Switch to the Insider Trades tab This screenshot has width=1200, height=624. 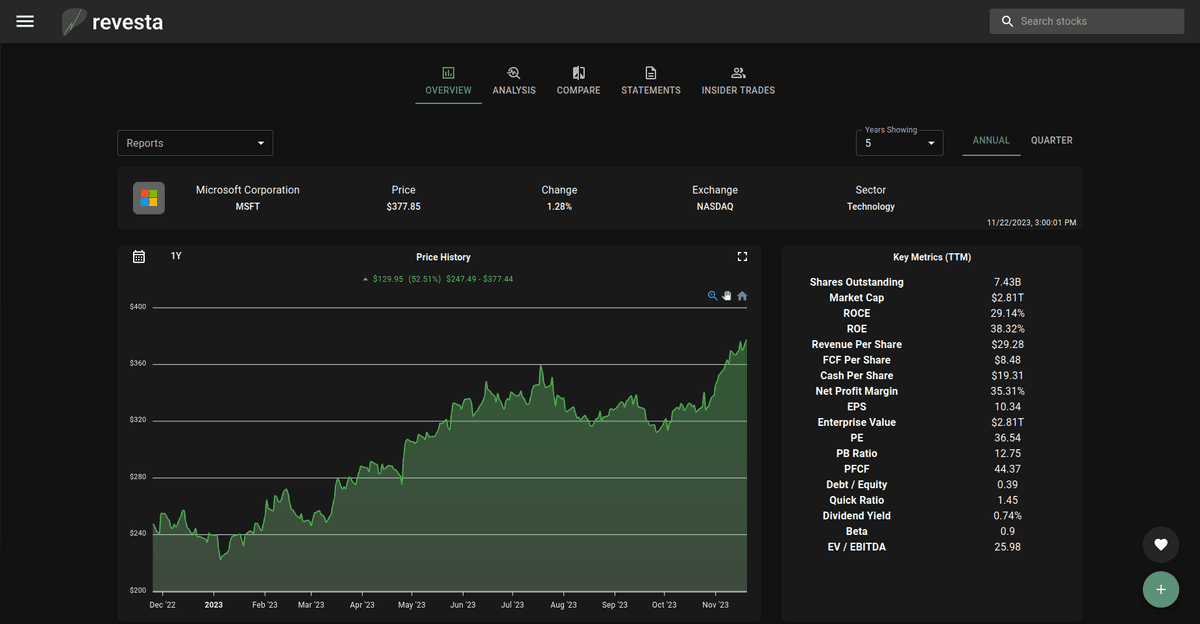(738, 81)
